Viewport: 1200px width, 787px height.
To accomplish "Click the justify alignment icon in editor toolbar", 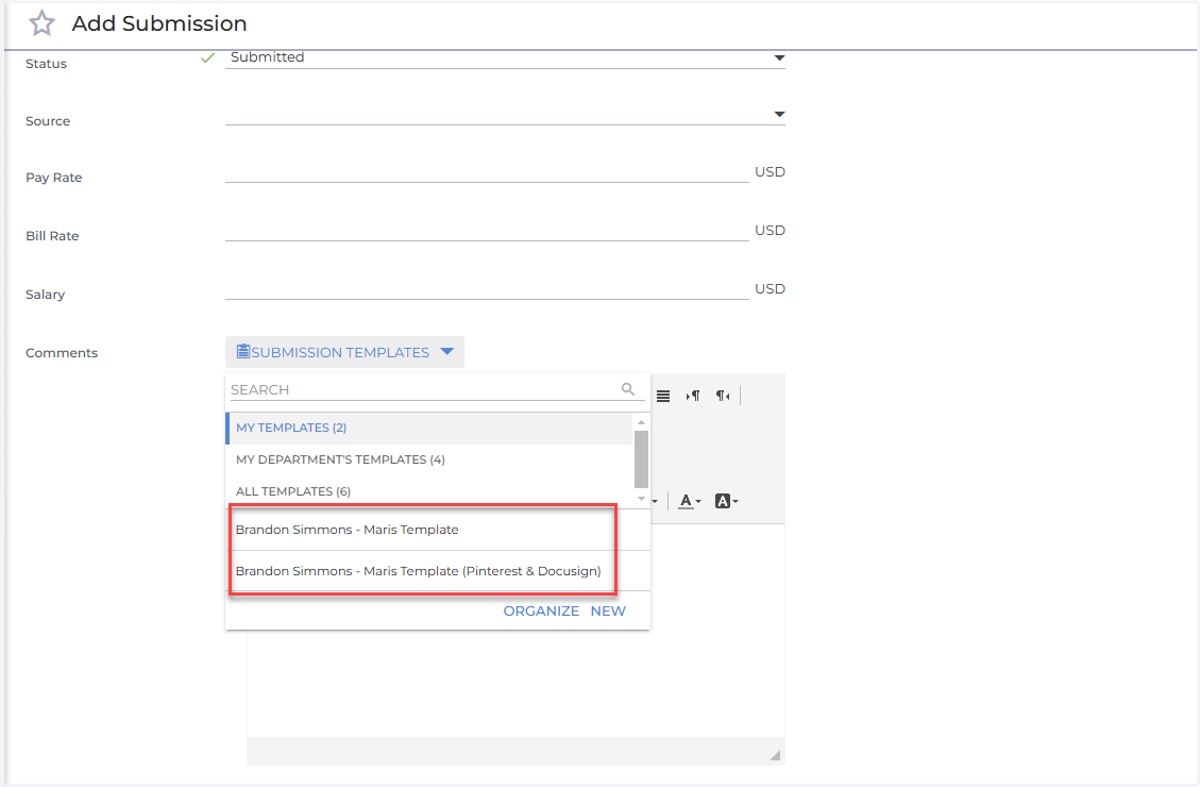I will pos(663,396).
